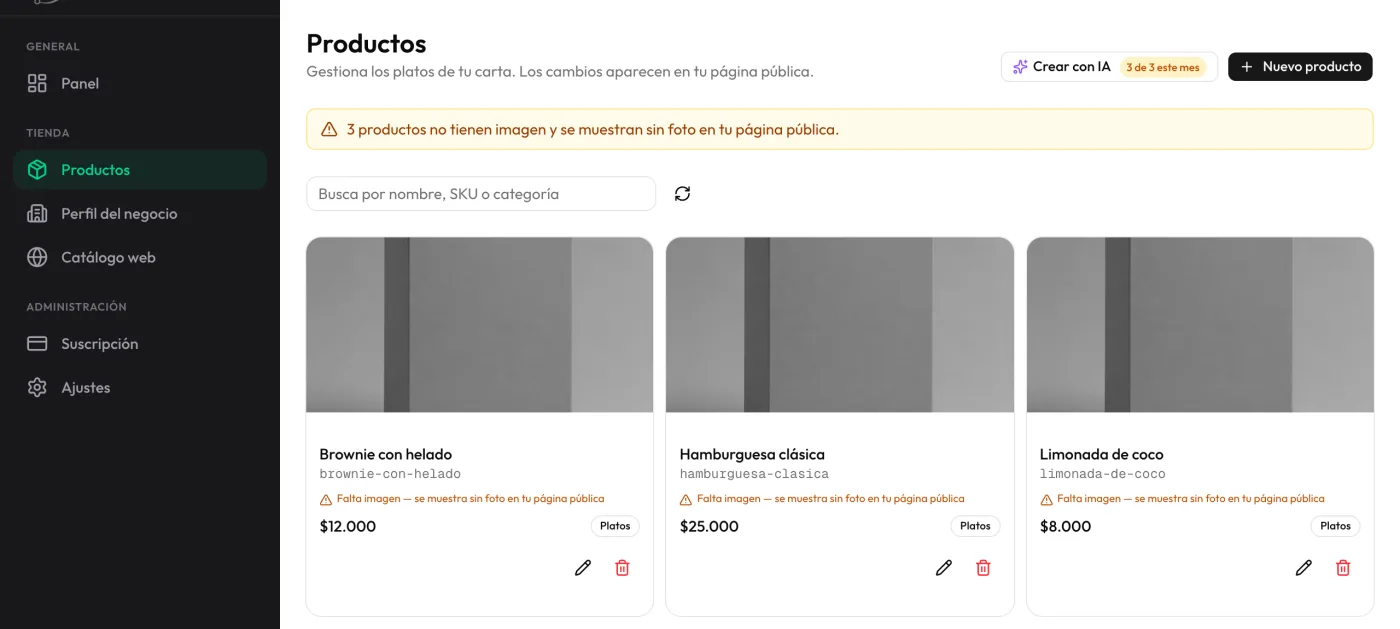
Task: Edit Hamburguesa clásica with the pencil icon
Action: click(x=944, y=568)
